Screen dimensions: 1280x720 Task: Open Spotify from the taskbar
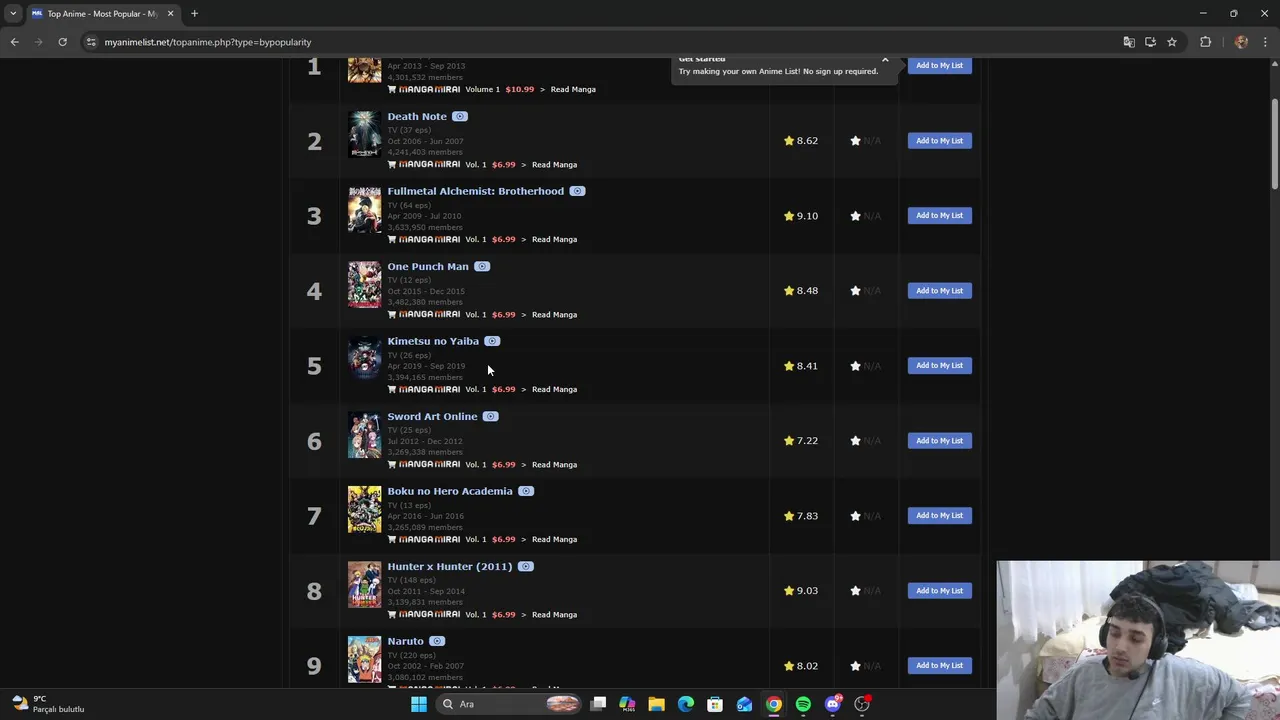tap(803, 704)
